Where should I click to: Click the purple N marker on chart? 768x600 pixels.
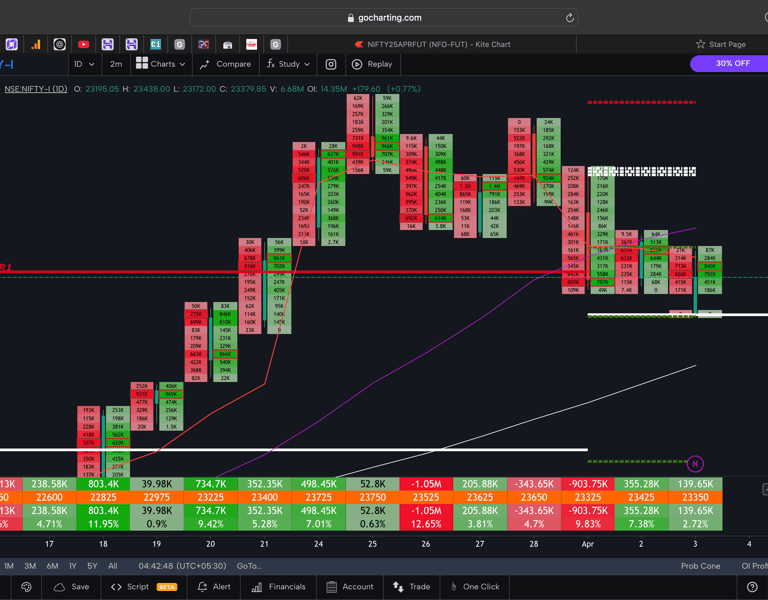[x=695, y=464]
